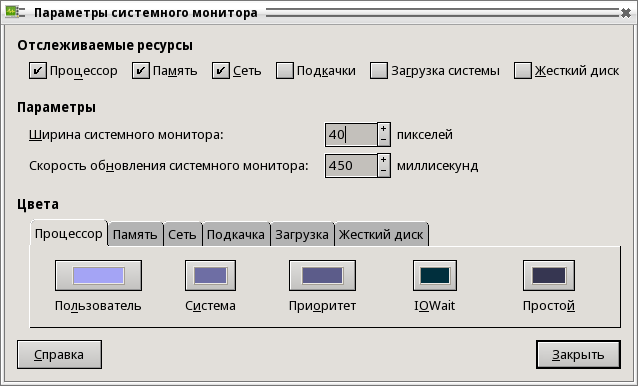Uncheck the Сеть resource checkbox
Viewport: 638px width, 386px height.
click(x=221, y=71)
